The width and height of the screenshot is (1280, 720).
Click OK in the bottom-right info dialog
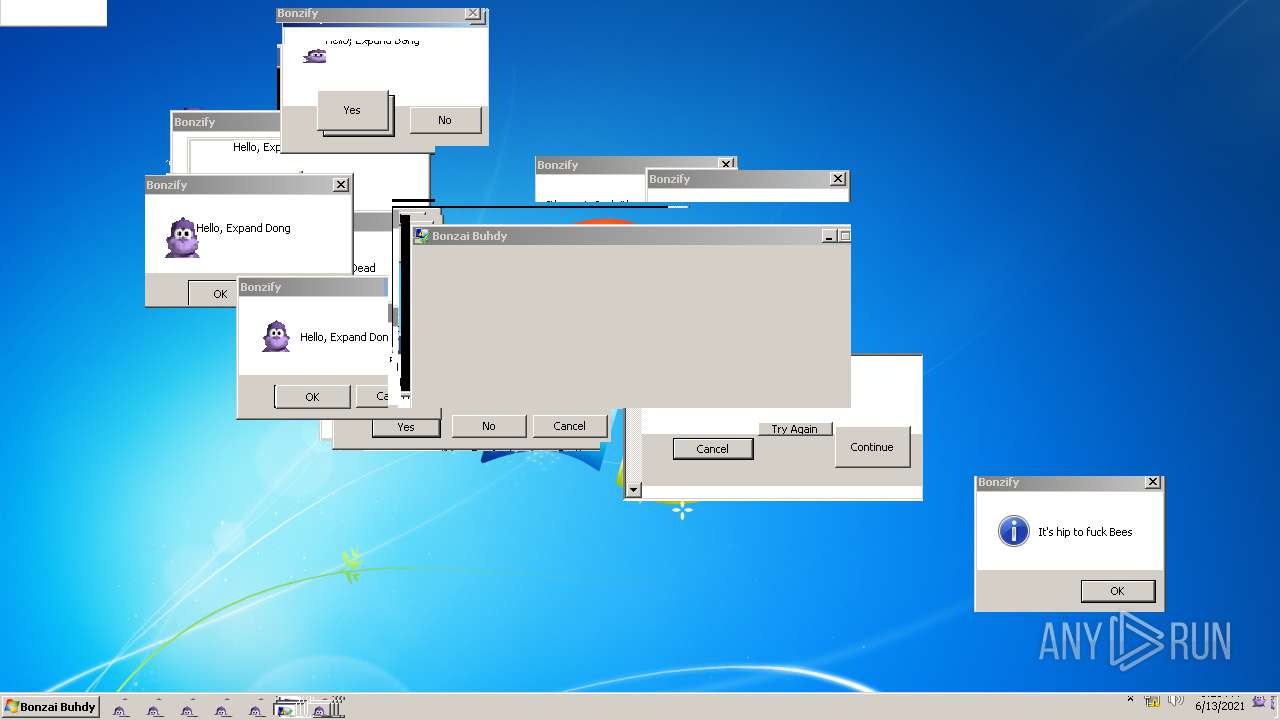(1117, 591)
